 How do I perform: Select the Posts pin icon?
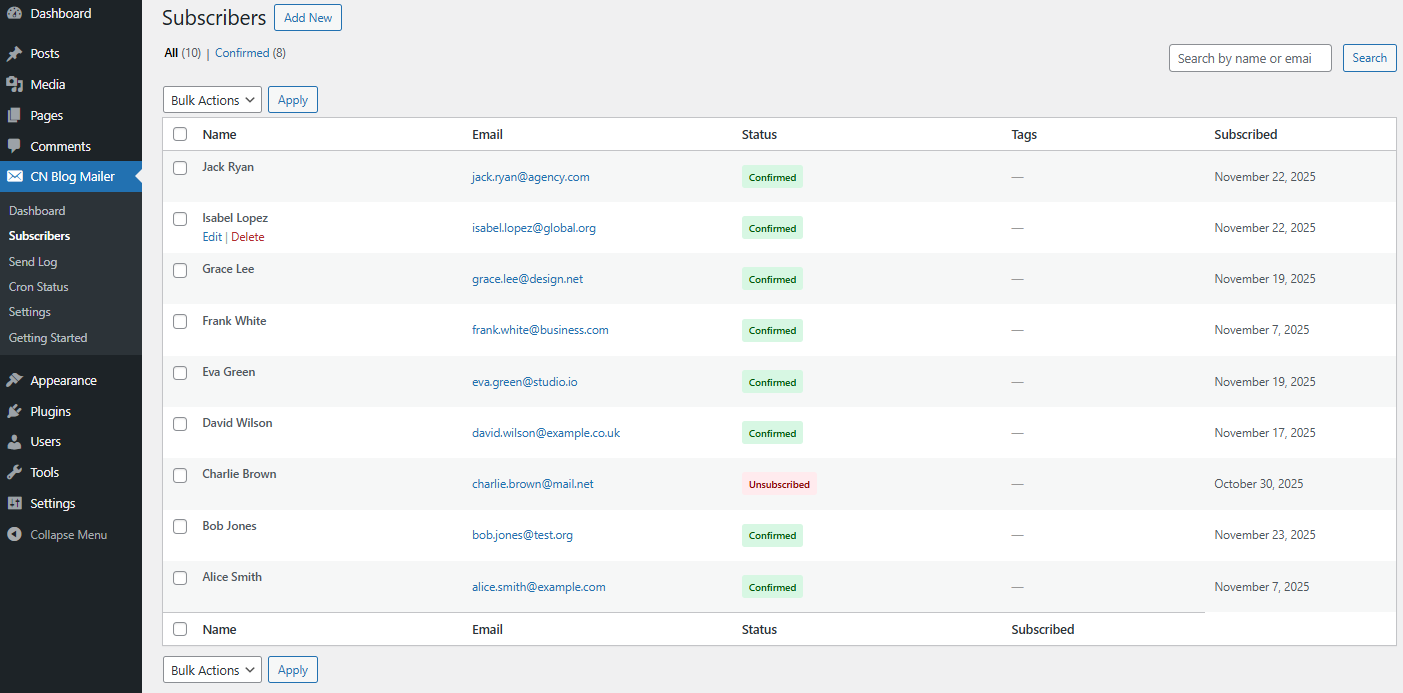tap(14, 52)
